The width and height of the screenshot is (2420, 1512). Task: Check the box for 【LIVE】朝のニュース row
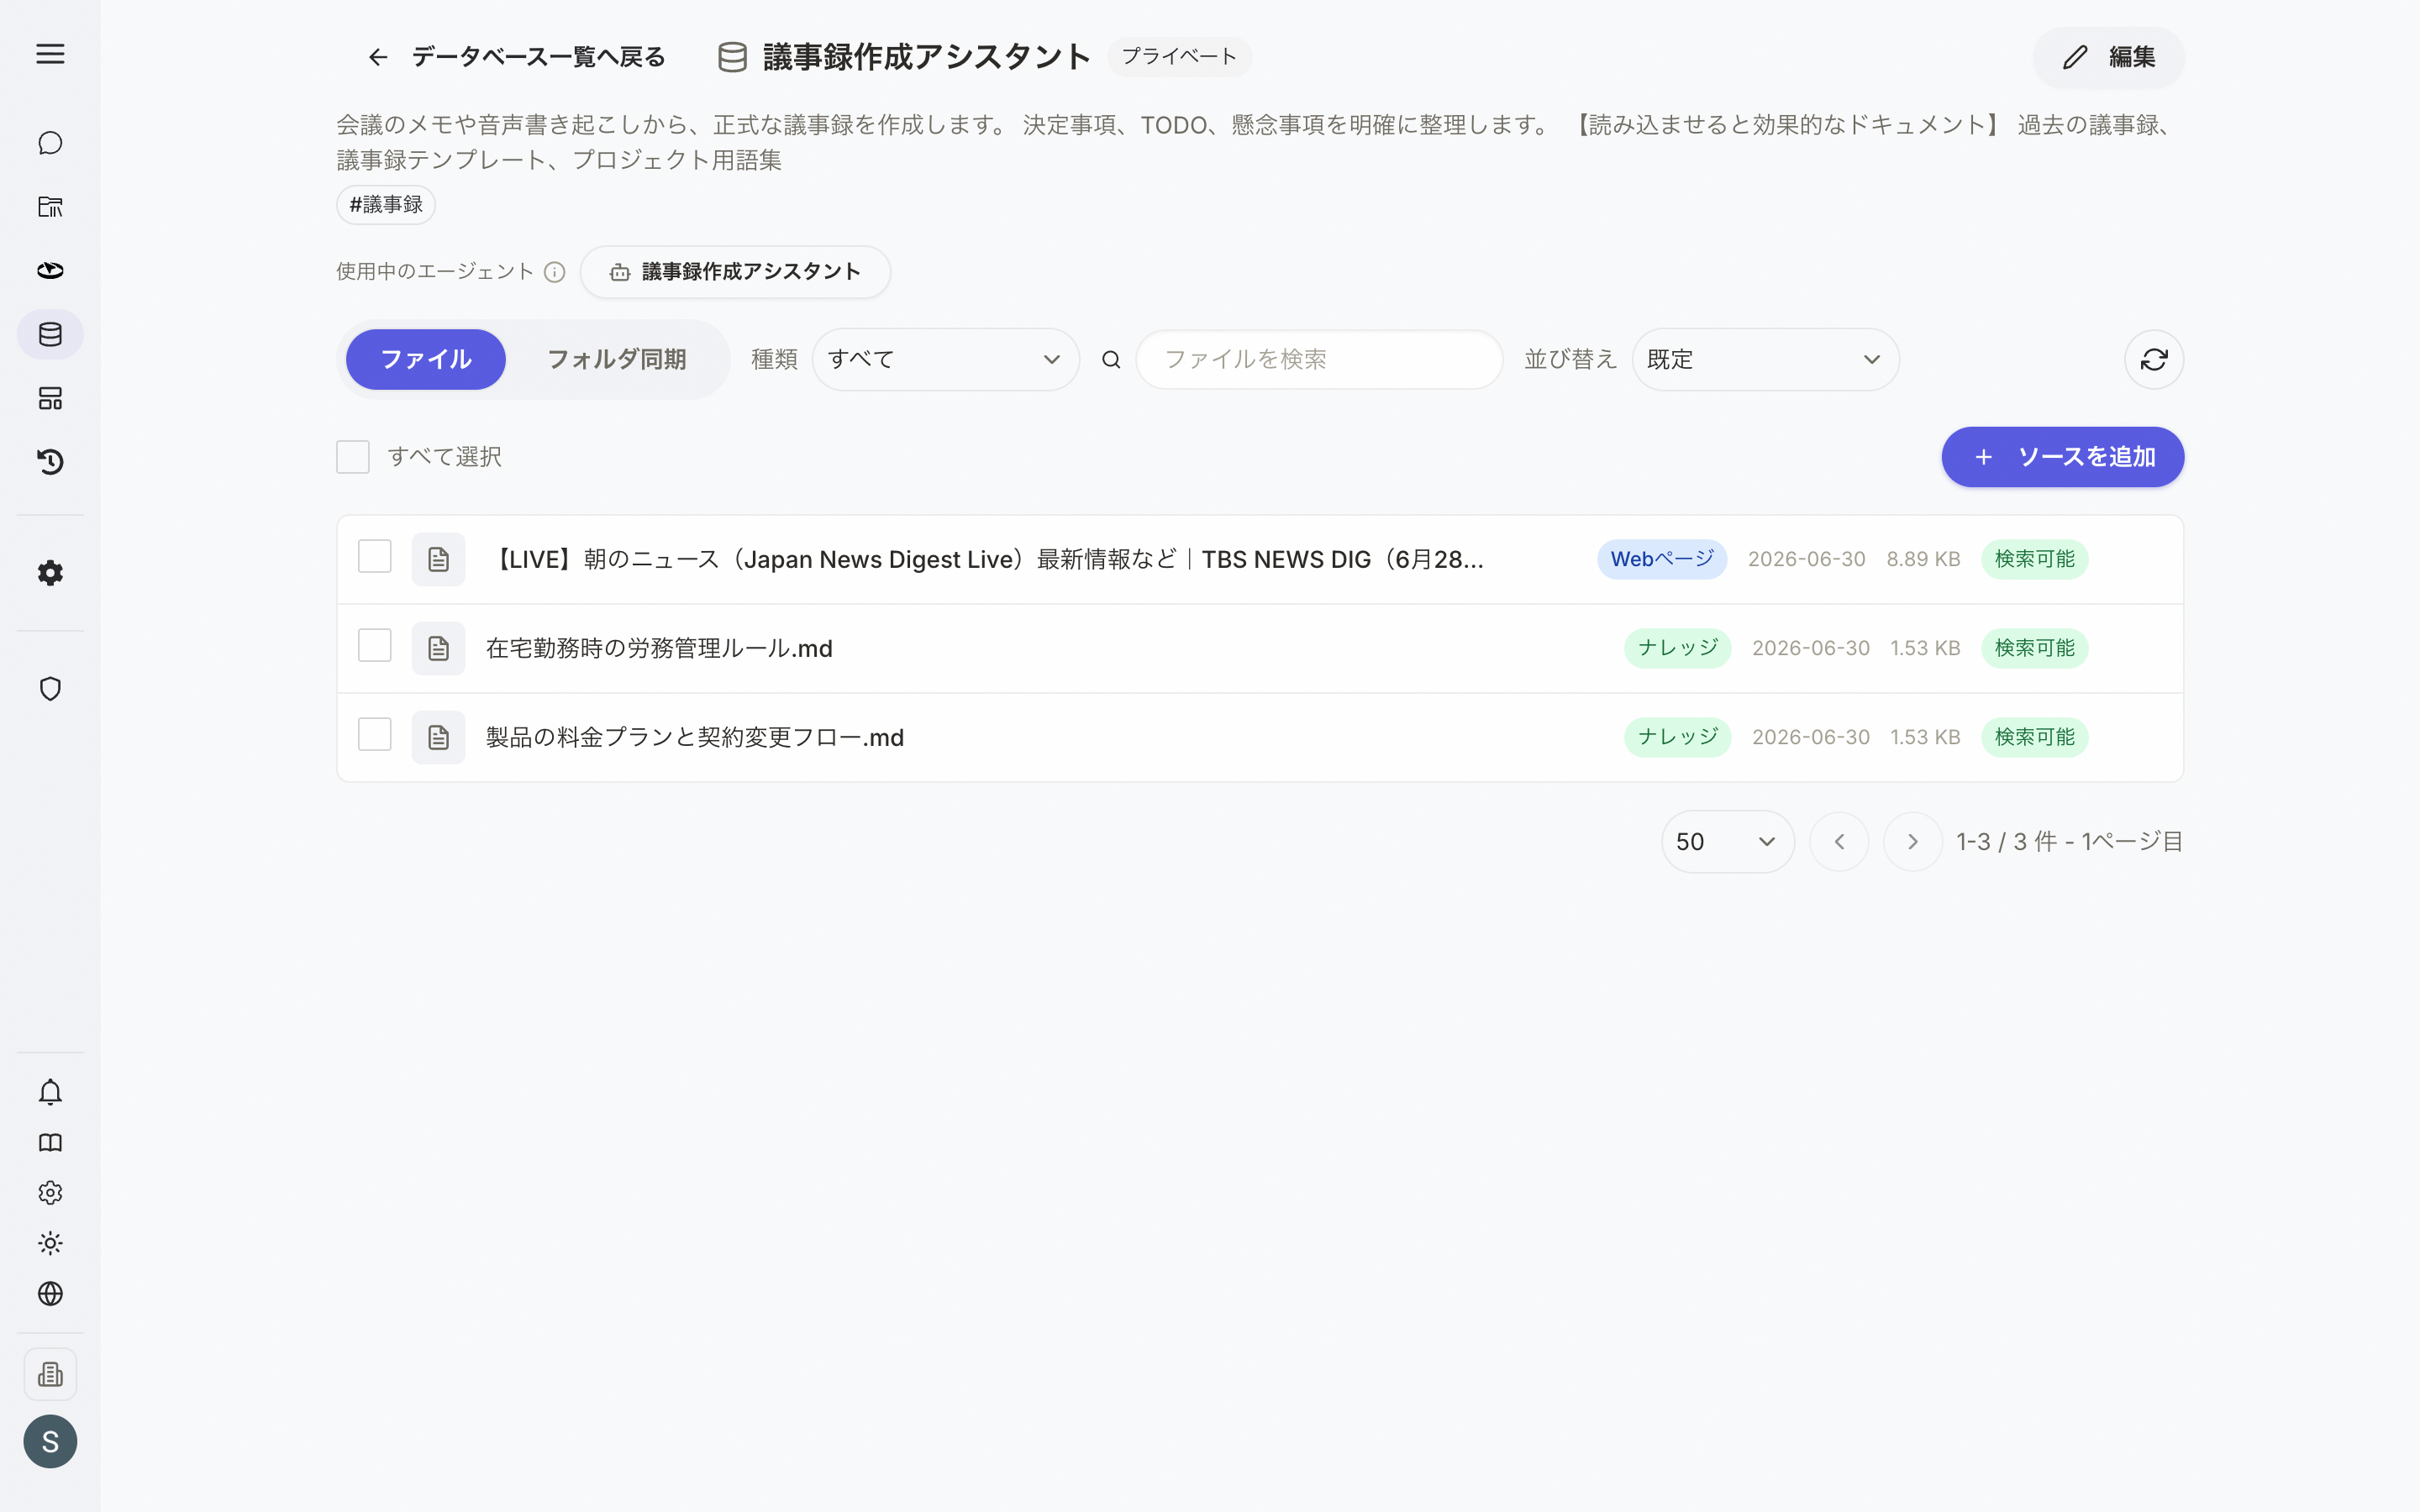[375, 556]
